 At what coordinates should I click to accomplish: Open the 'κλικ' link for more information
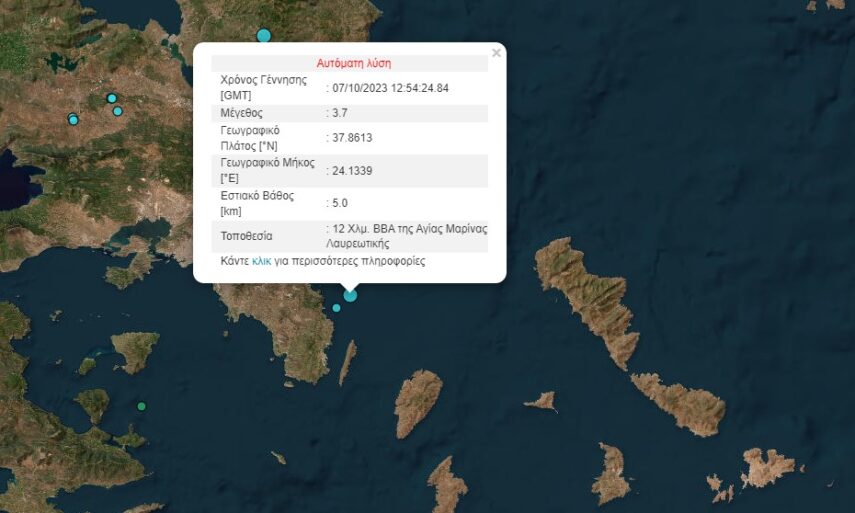point(261,261)
